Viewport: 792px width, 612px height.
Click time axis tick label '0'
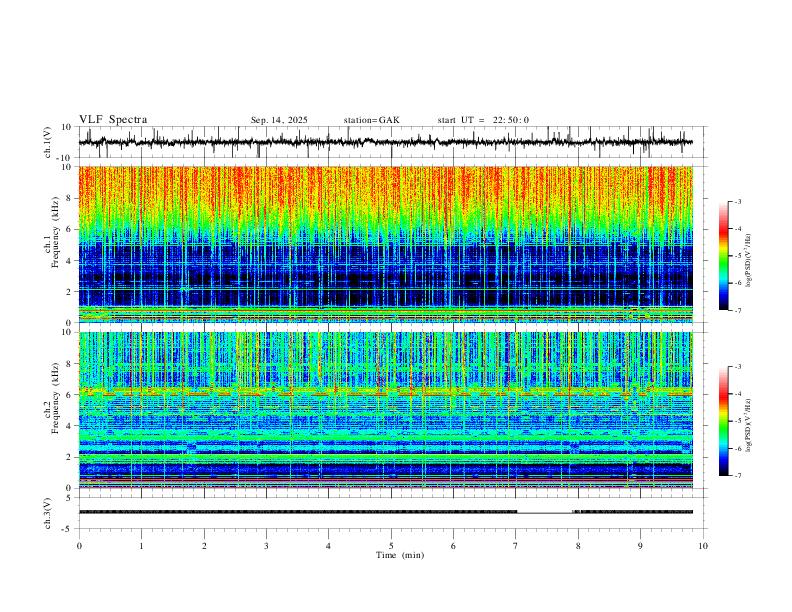[79, 546]
